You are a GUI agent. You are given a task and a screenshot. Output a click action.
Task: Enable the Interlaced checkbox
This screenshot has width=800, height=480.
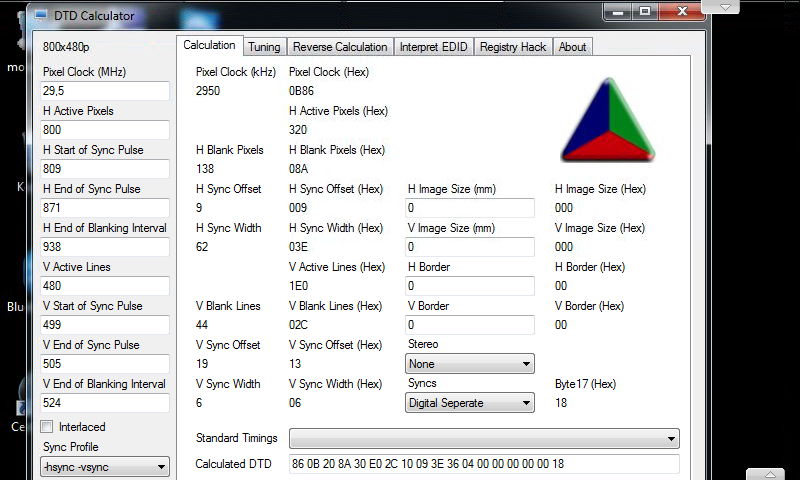47,427
